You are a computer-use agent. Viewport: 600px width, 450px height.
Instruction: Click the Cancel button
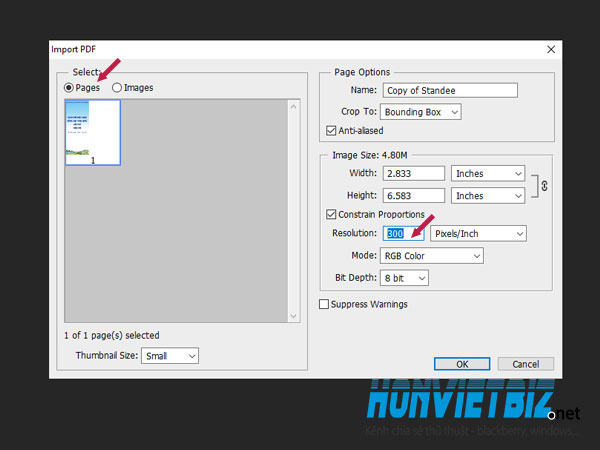click(526, 364)
